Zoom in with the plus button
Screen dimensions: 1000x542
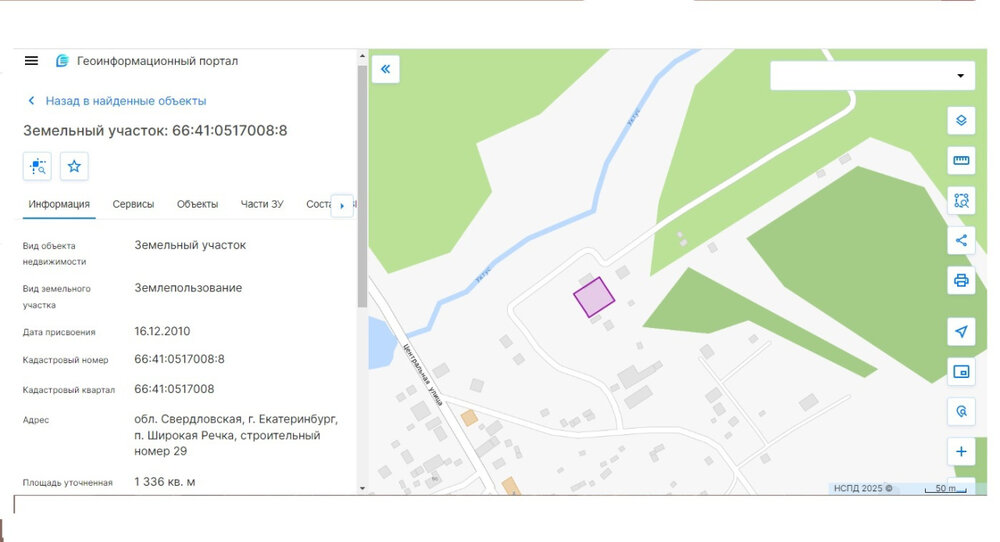pyautogui.click(x=961, y=452)
